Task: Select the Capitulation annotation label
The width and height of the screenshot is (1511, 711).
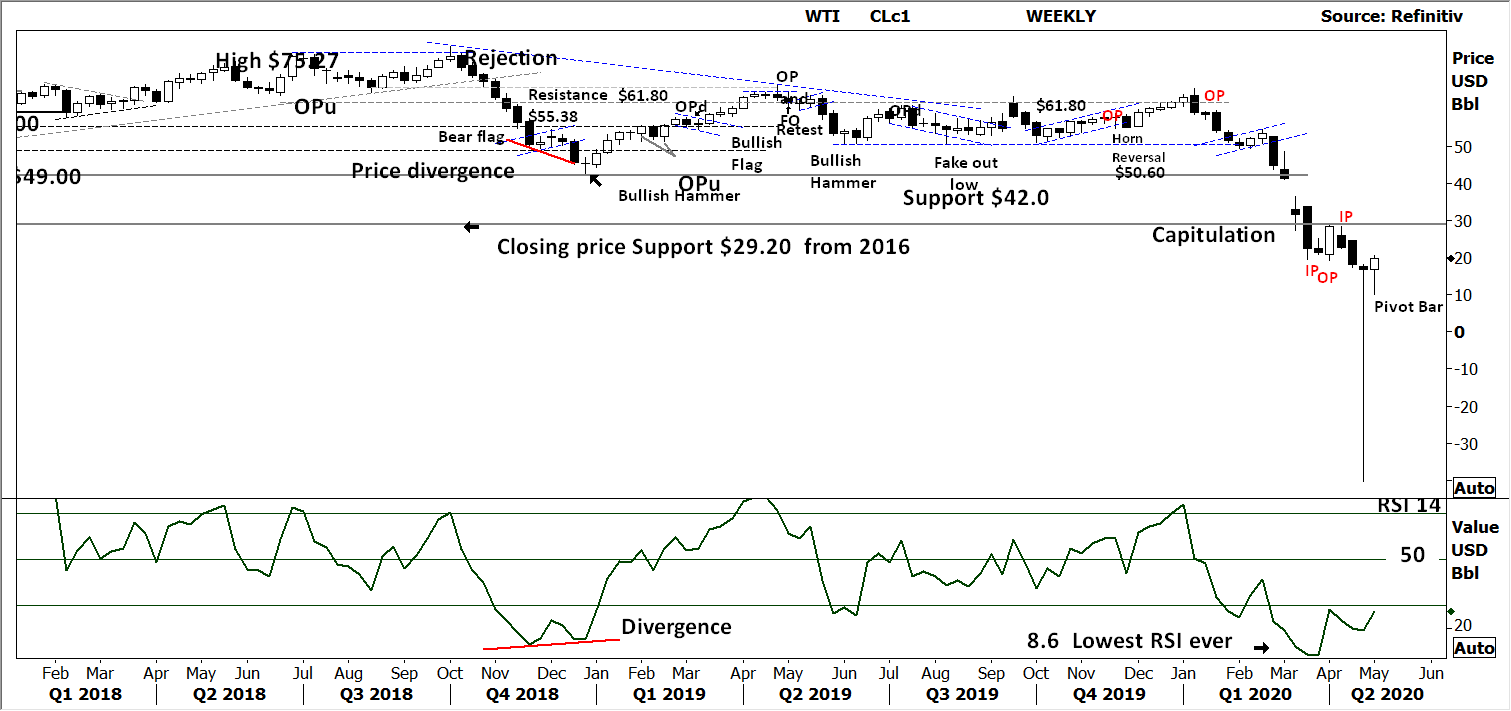Action: (x=1214, y=234)
